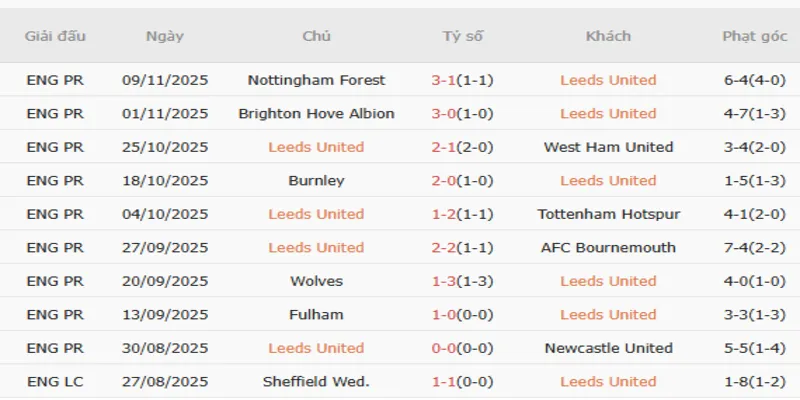The height and width of the screenshot is (400, 800).
Task: Click the "Giải đấu" column header
Action: [55, 36]
